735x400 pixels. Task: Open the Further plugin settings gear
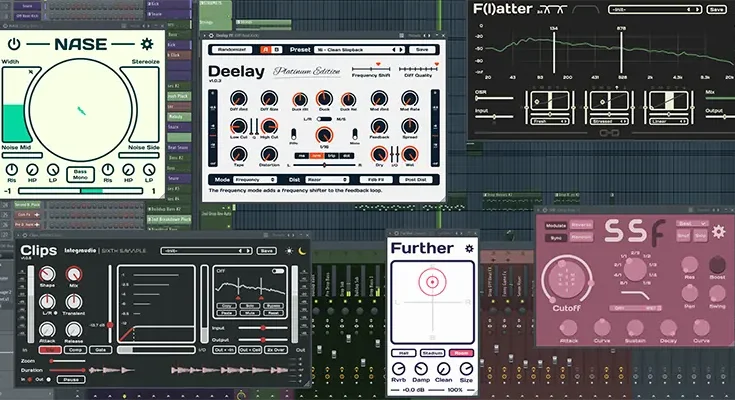469,247
